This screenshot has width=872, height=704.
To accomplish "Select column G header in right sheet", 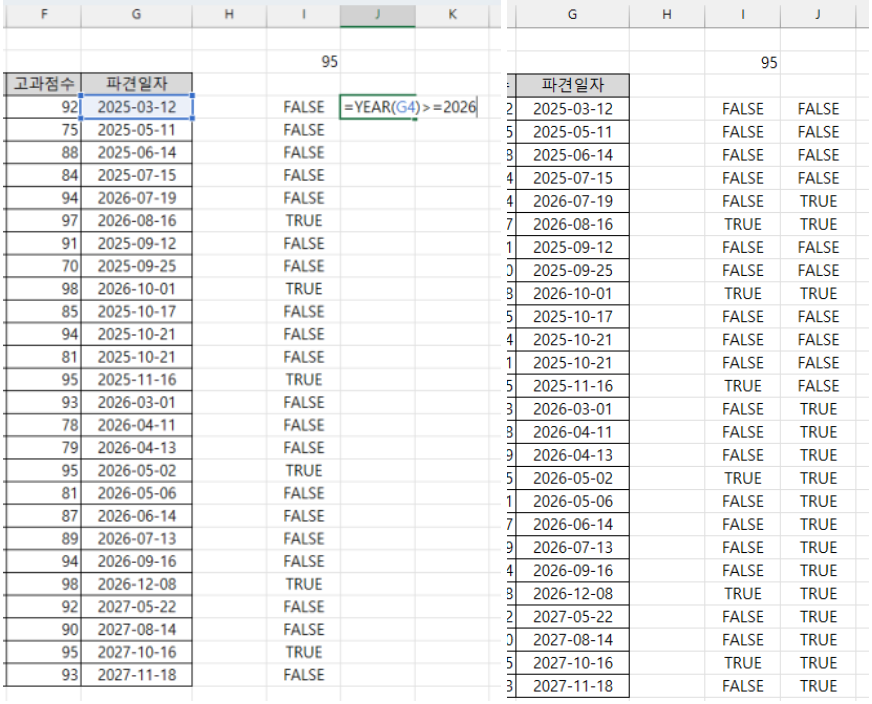I will click(572, 15).
